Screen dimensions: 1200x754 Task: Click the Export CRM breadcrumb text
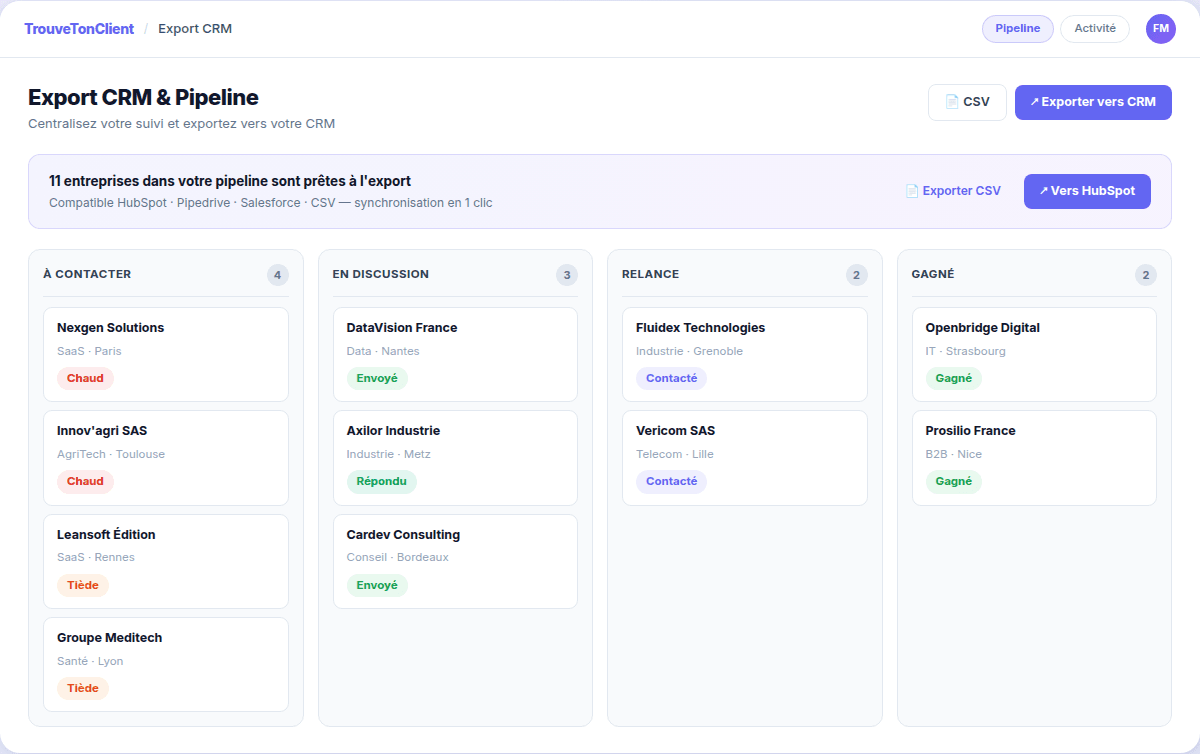(195, 29)
